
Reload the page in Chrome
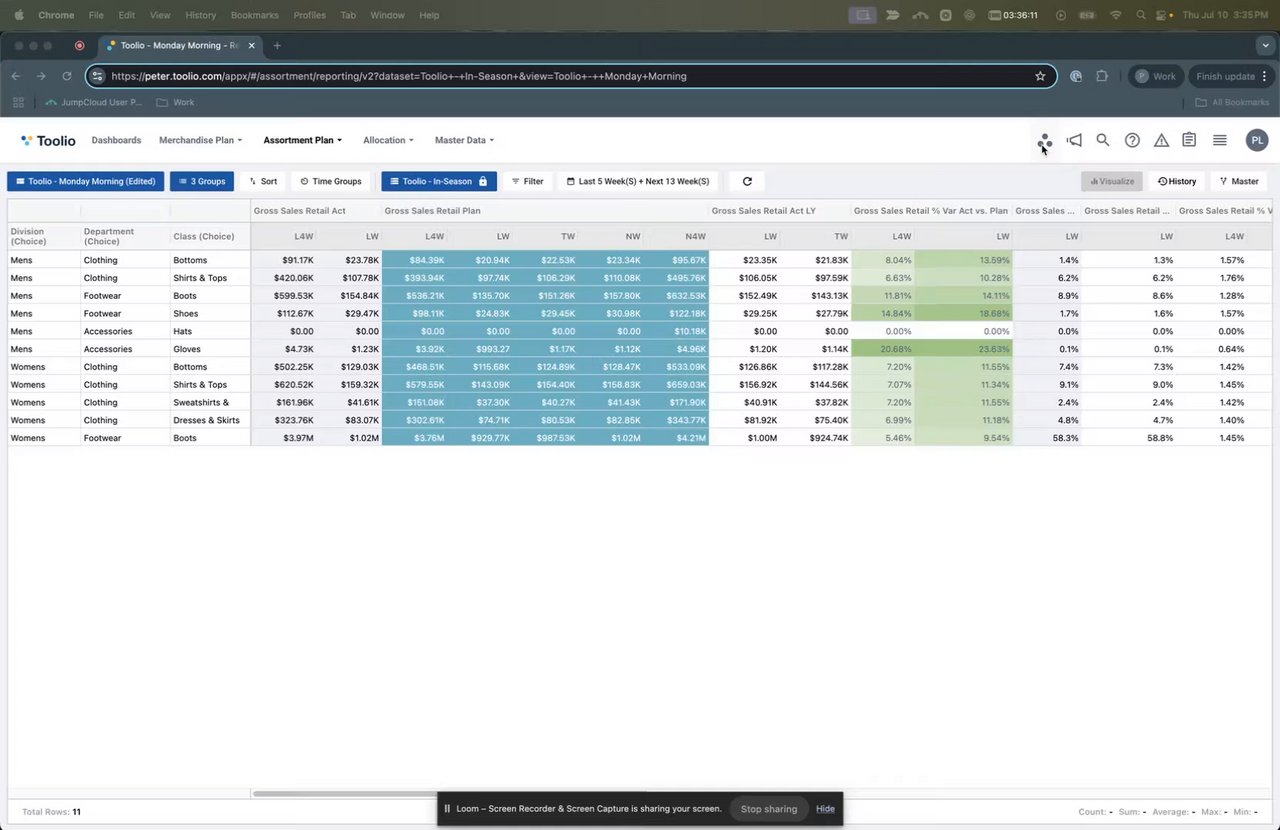pyautogui.click(x=67, y=76)
